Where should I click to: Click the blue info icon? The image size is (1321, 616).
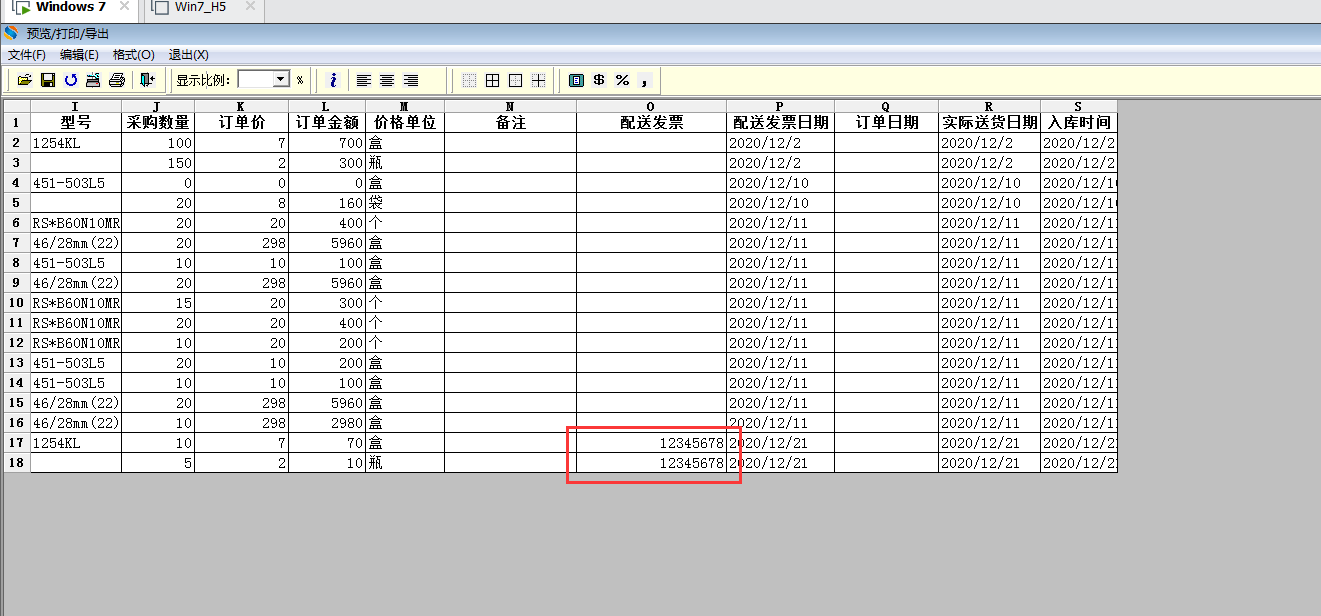[333, 80]
